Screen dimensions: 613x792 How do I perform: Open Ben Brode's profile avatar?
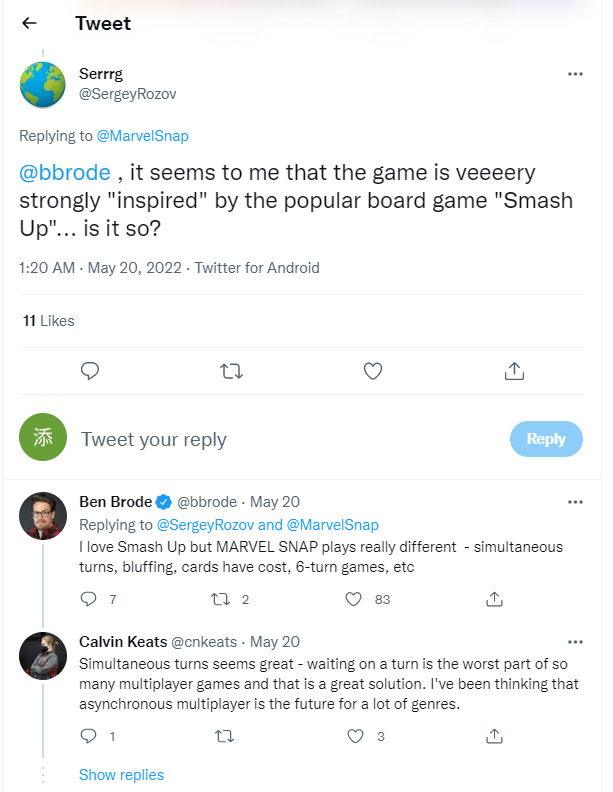click(44, 516)
